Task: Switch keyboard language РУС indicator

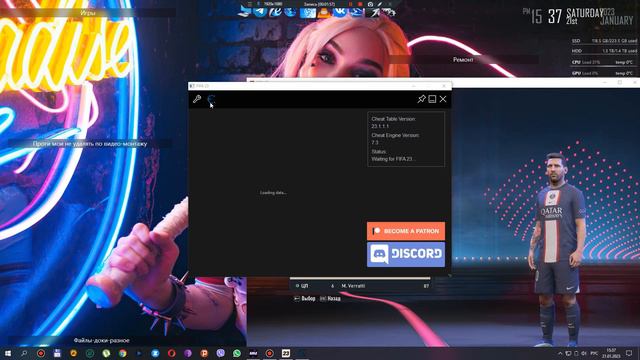Action: (594, 353)
